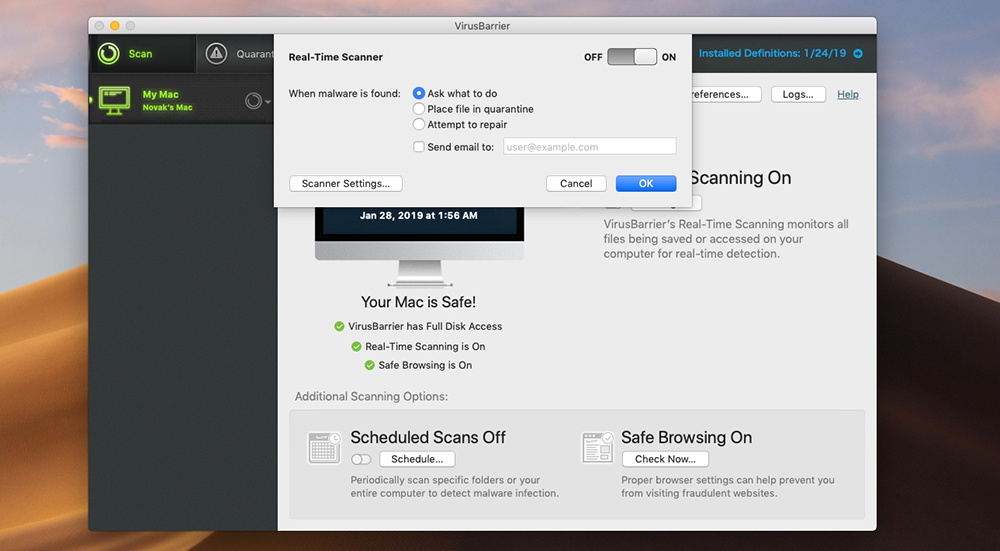1000x551 pixels.
Task: Toggle the Real-Time Scanner OFF/ON switch
Action: pyautogui.click(x=632, y=57)
